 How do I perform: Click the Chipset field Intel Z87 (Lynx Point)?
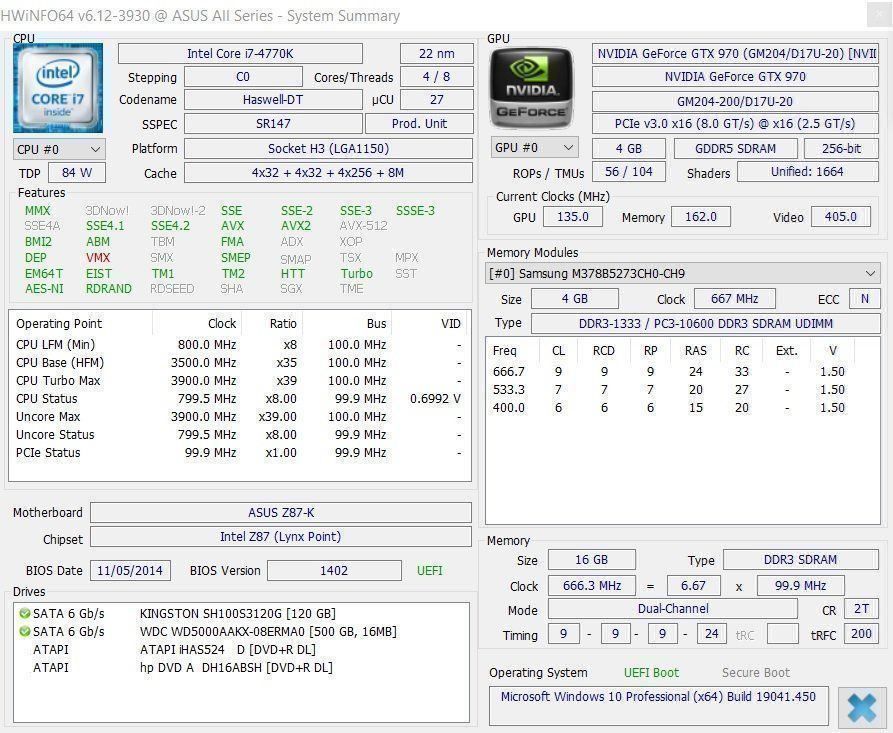pos(281,537)
